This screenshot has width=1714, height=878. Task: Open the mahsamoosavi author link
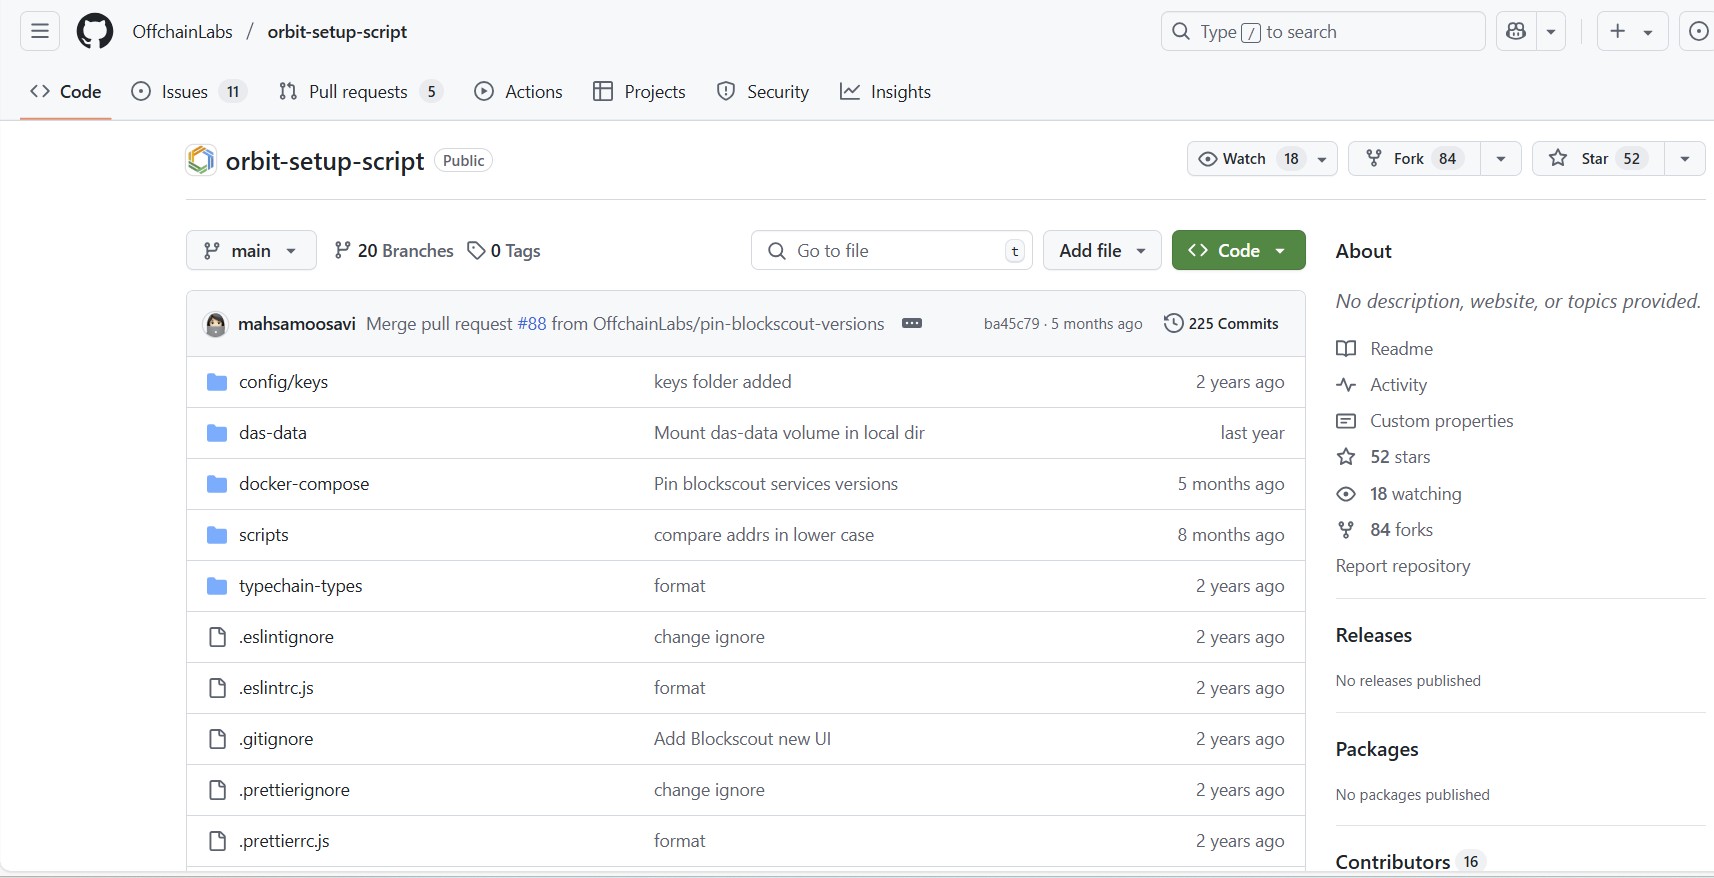[x=297, y=324]
